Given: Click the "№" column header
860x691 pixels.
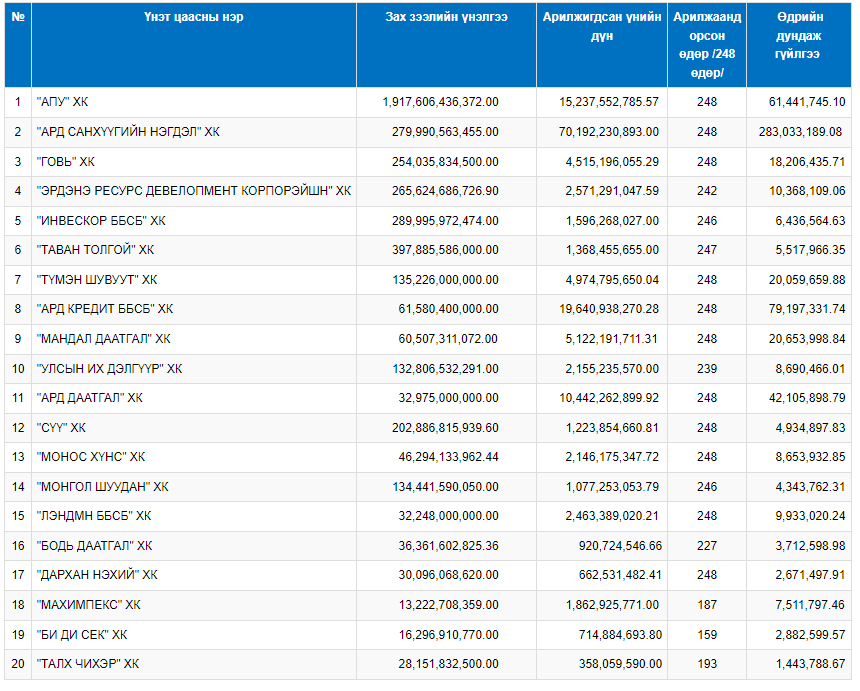Looking at the screenshot, I should click(x=18, y=17).
